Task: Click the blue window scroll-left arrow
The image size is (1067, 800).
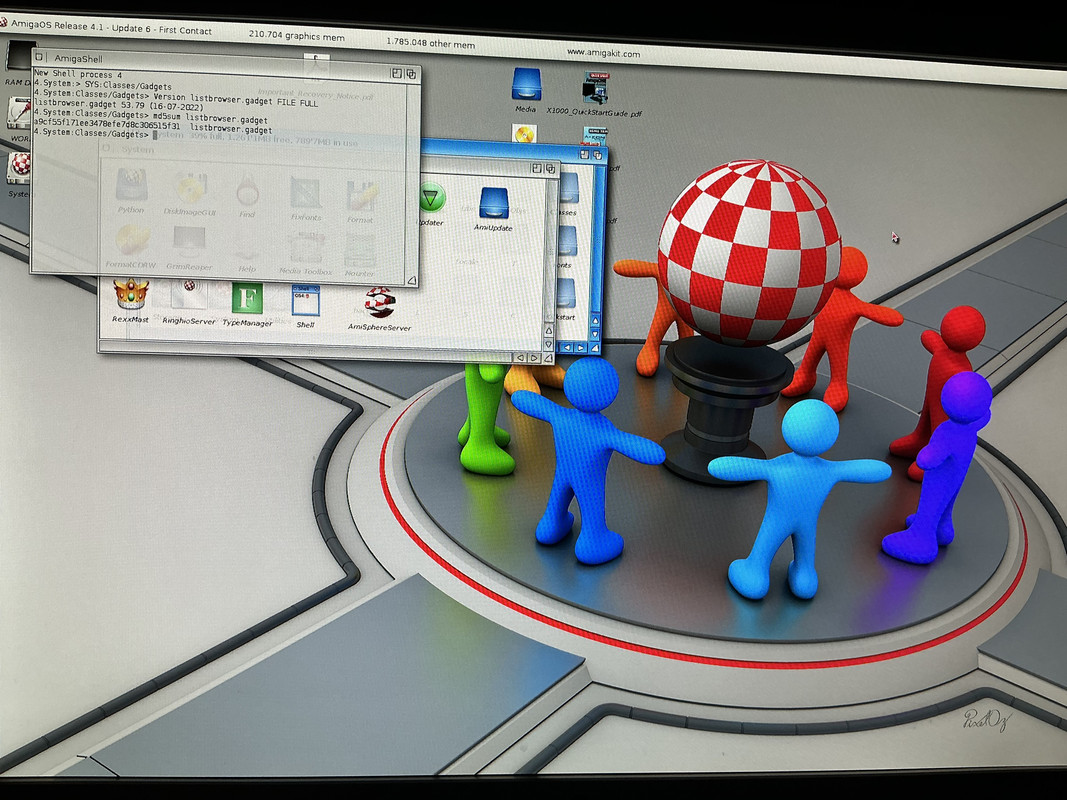Action: (x=566, y=347)
